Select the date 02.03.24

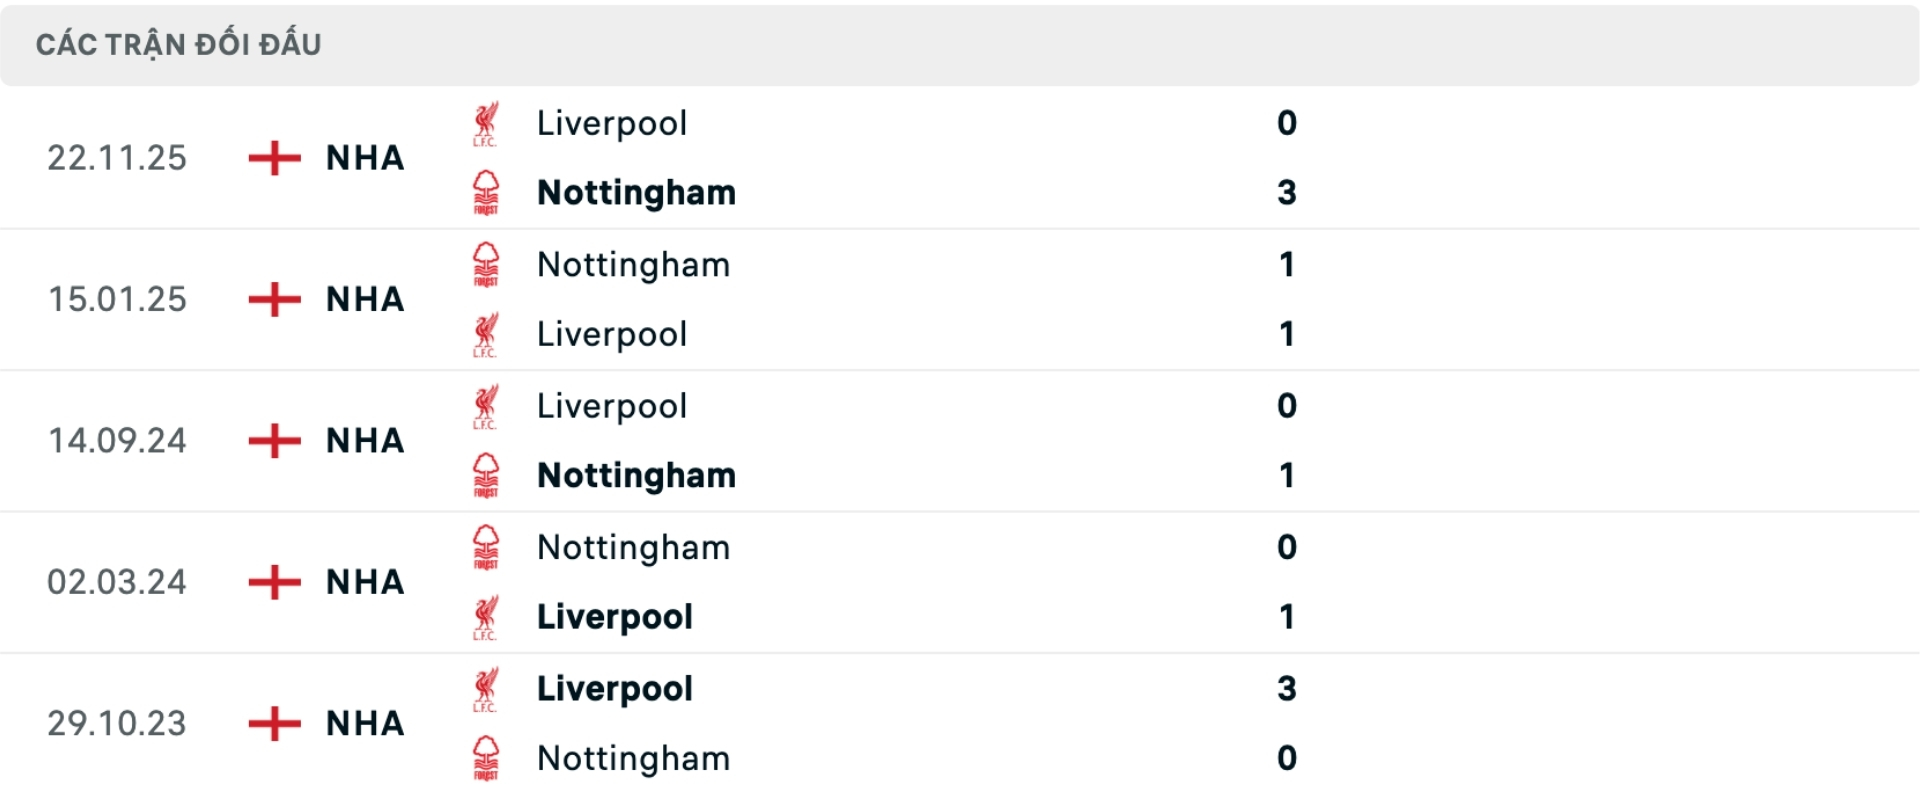[117, 582]
